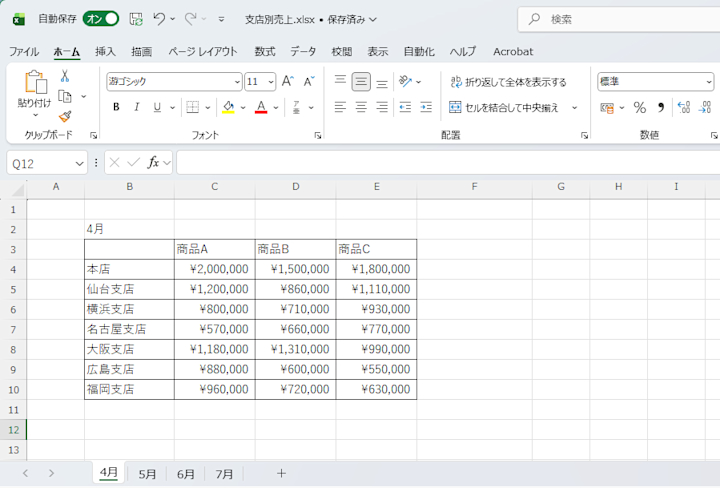Open the font name combo box
Image resolution: width=720 pixels, height=488 pixels.
(174, 82)
